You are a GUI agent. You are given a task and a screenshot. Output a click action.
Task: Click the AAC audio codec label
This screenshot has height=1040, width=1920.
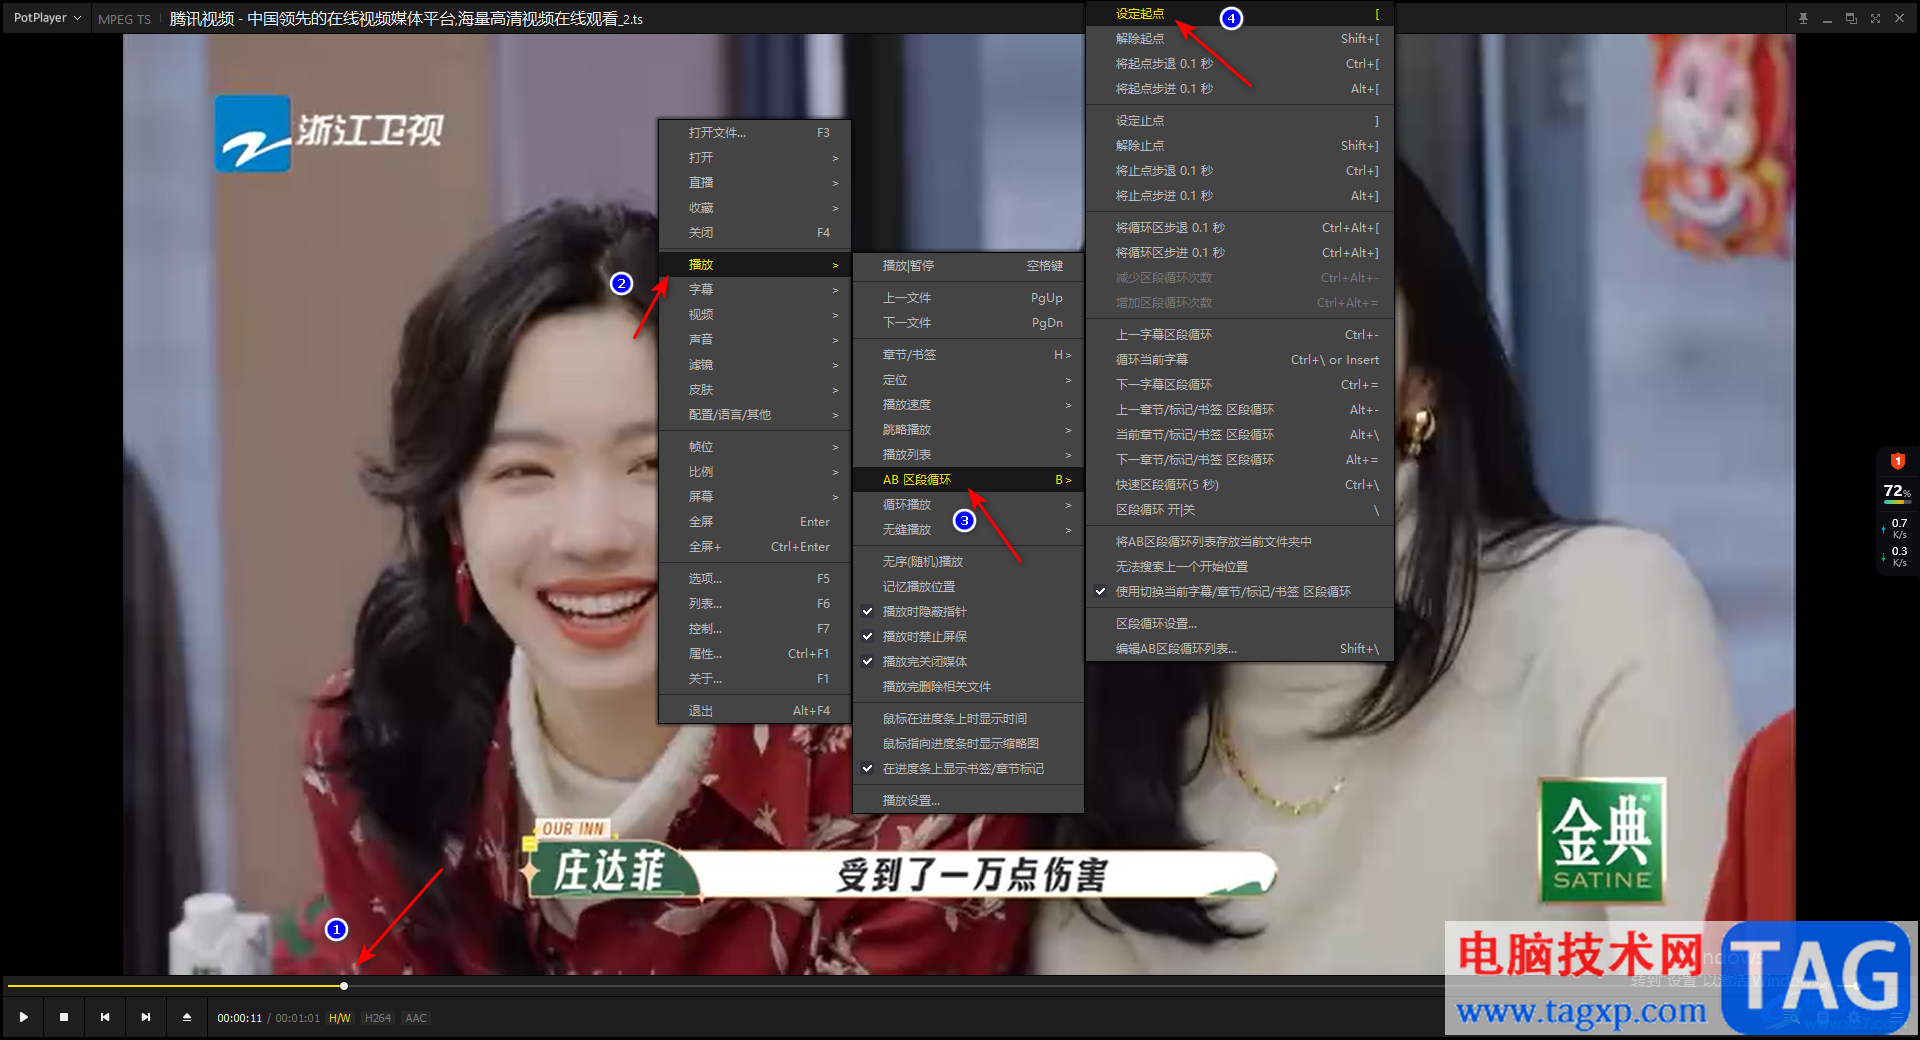pyautogui.click(x=416, y=1018)
